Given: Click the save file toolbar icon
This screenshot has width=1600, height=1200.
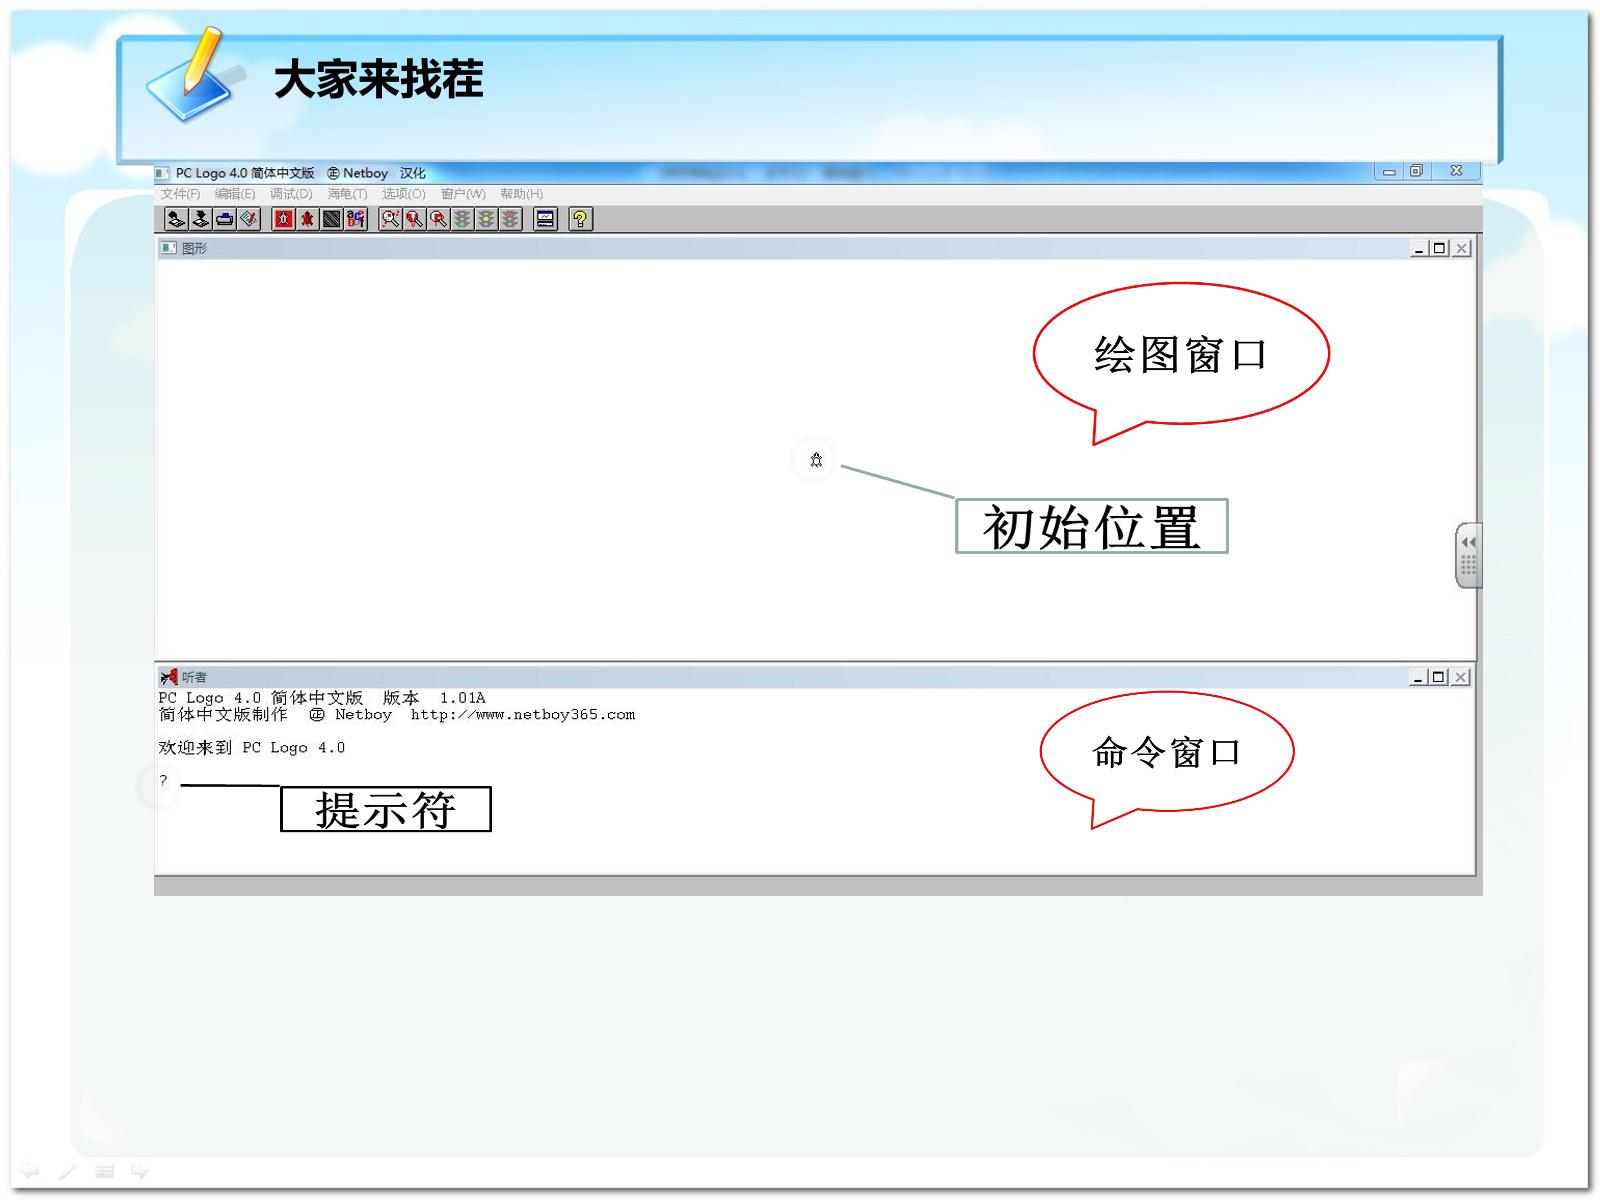Looking at the screenshot, I should [x=201, y=219].
